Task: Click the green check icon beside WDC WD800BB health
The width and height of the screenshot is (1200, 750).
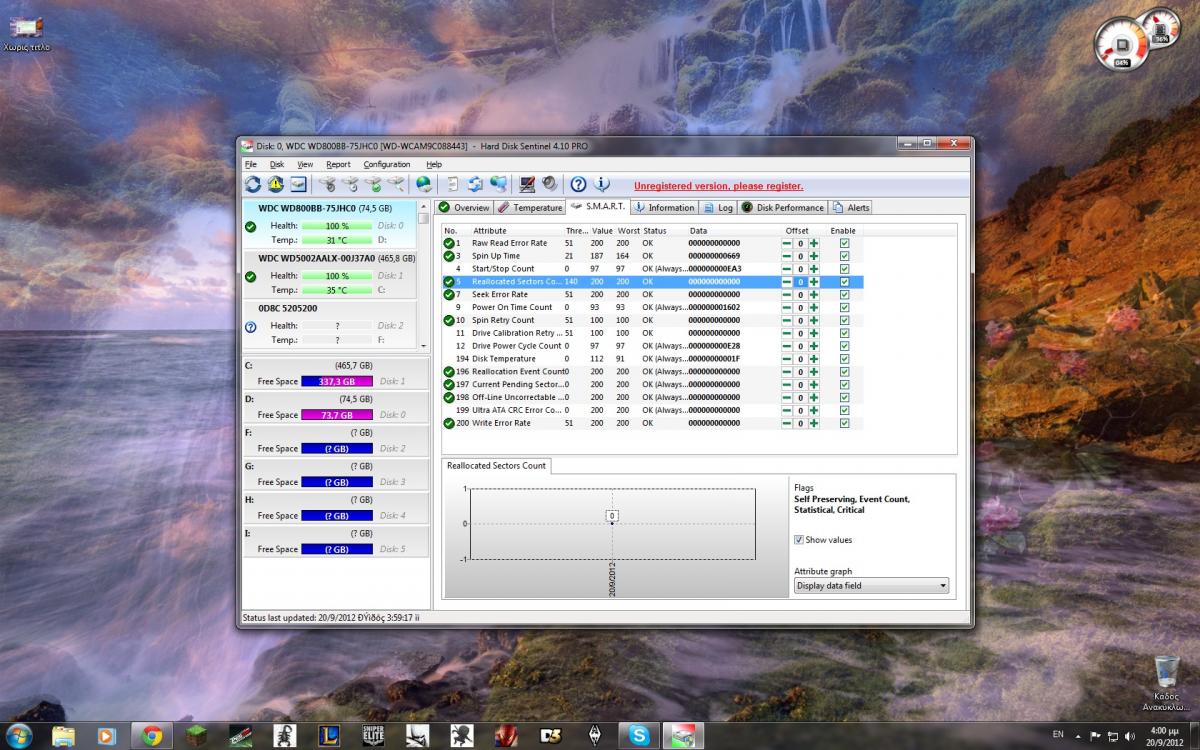Action: coord(250,226)
